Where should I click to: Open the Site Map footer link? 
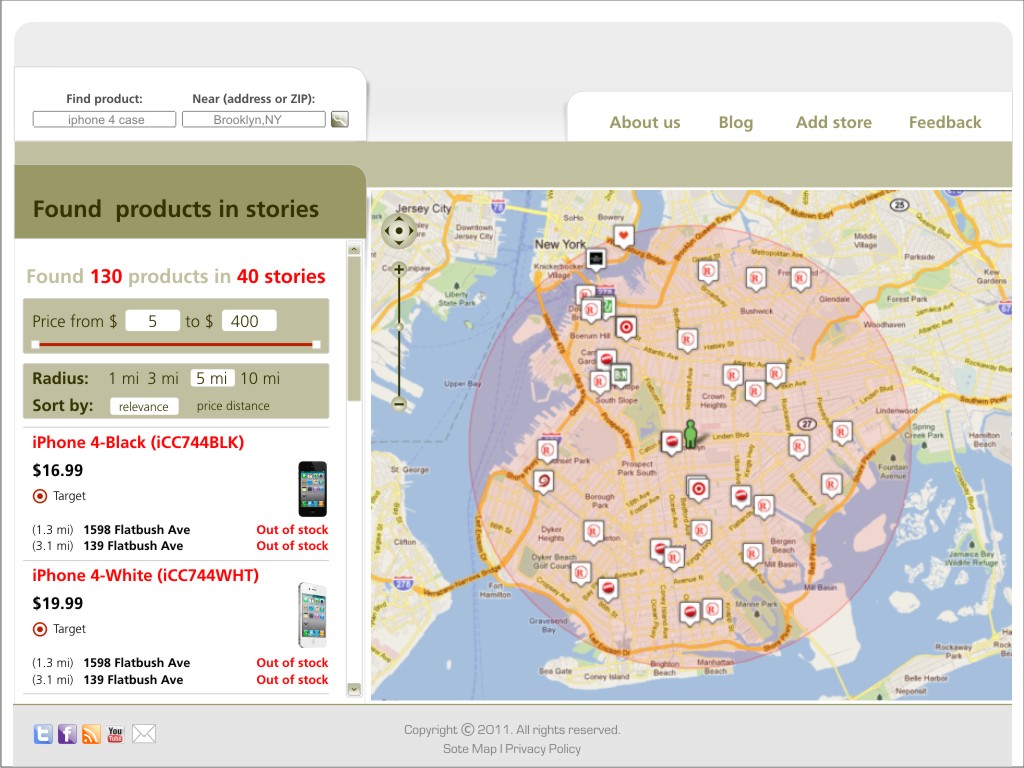click(x=470, y=749)
